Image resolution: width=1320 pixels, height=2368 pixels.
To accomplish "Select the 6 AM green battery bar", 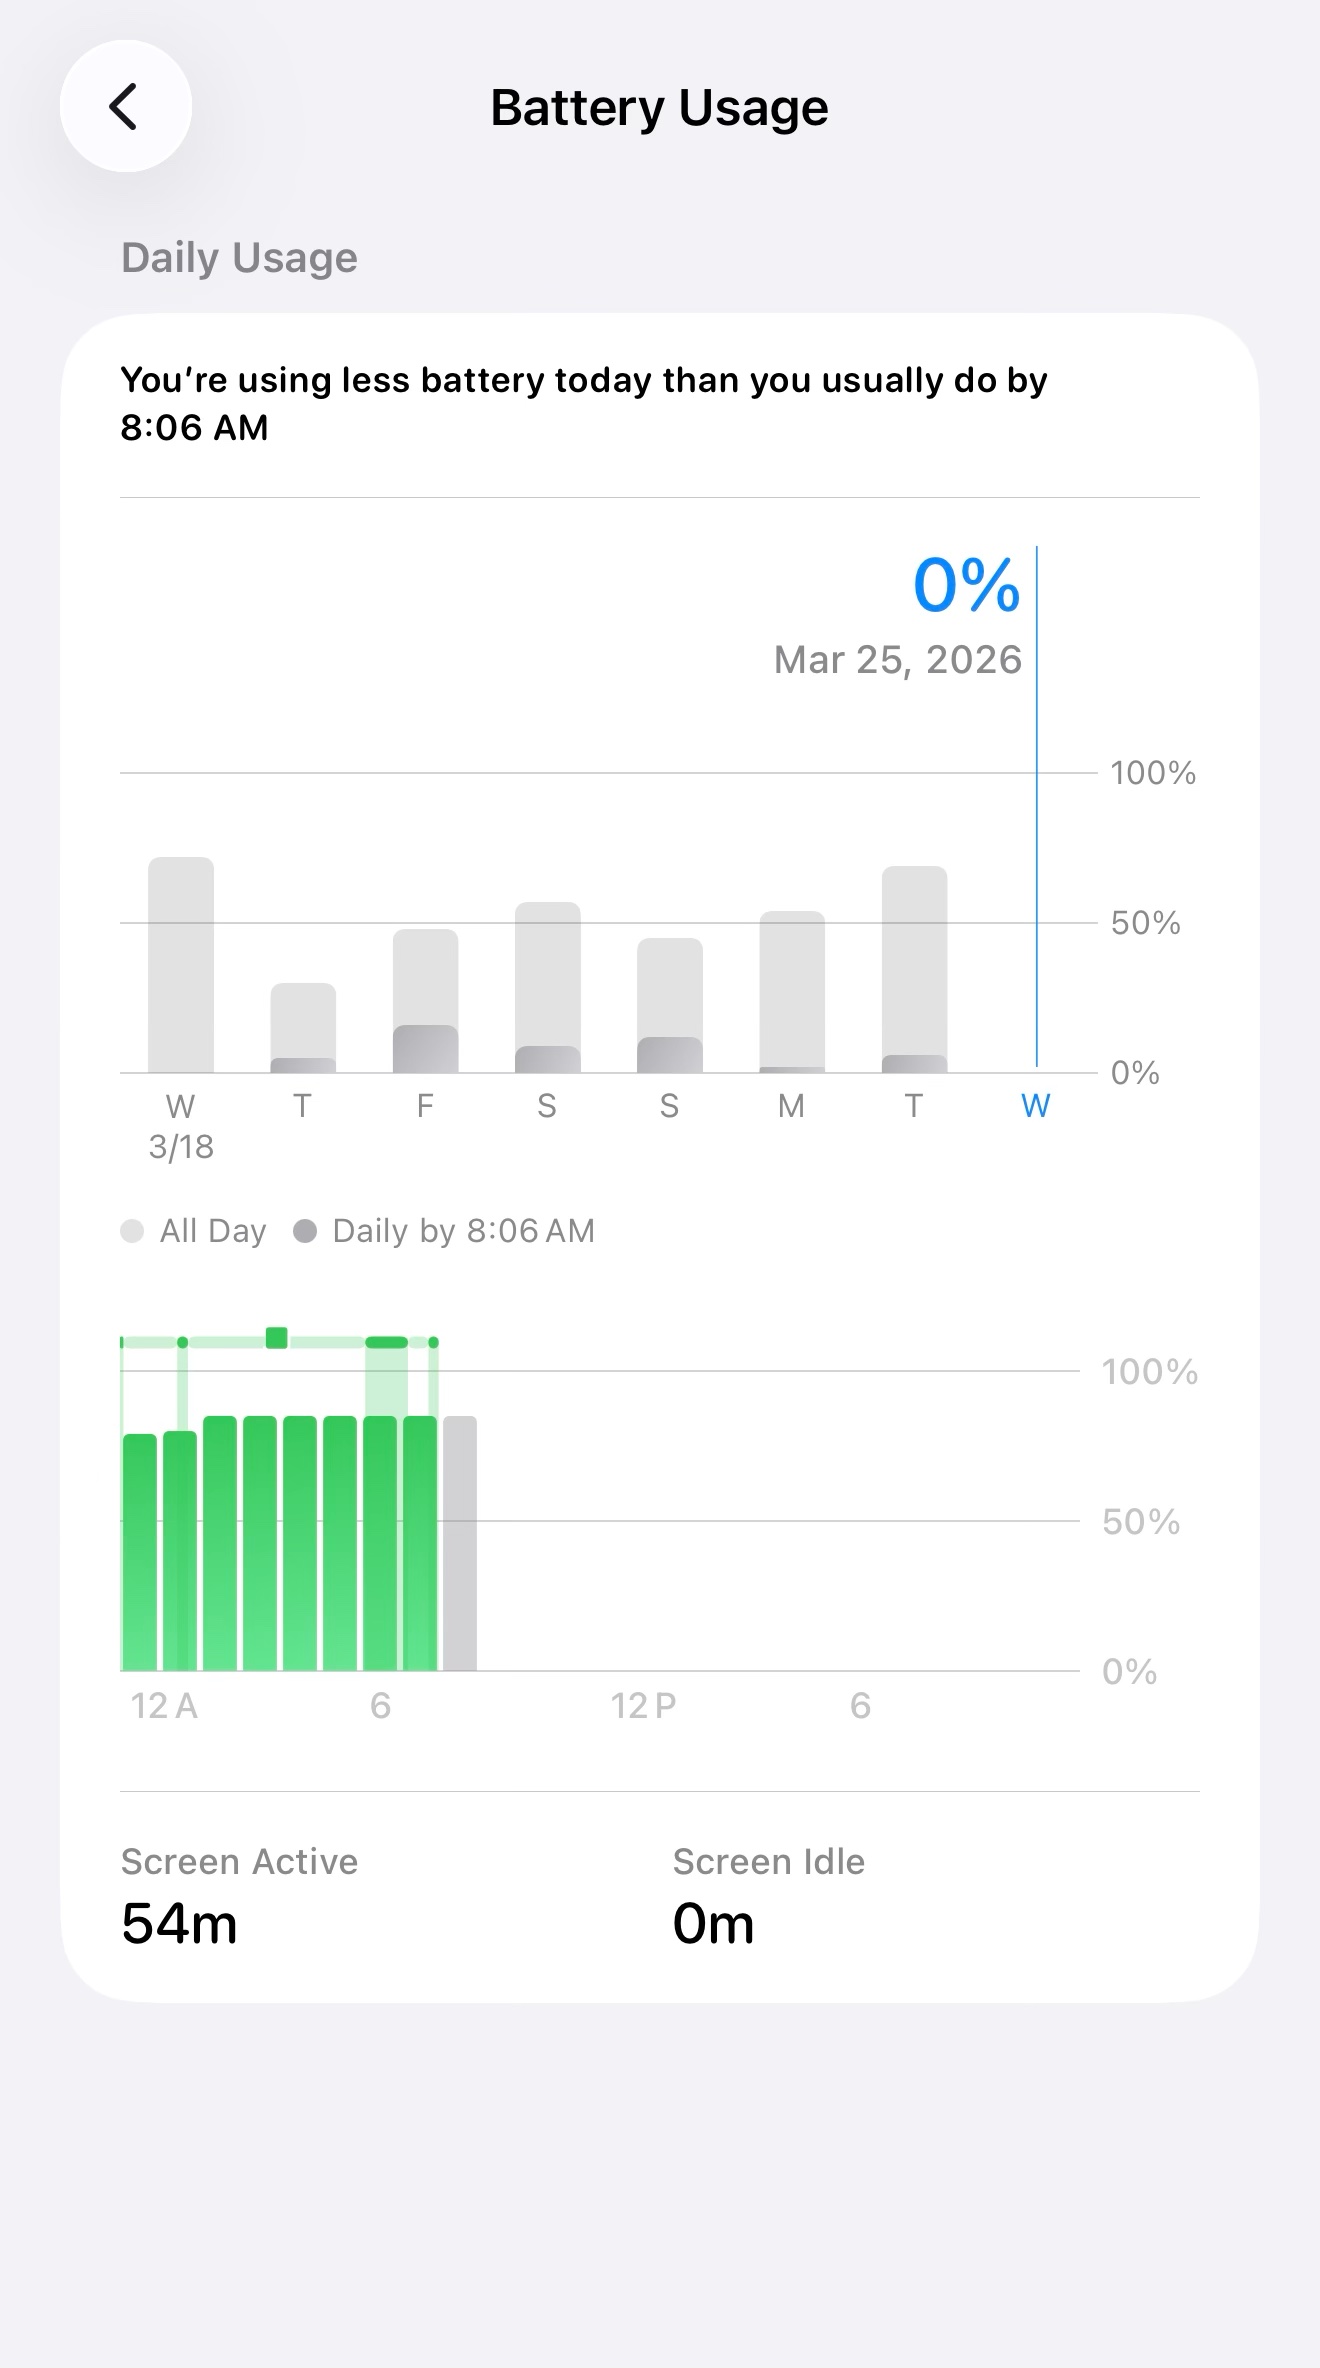I will point(380,1543).
